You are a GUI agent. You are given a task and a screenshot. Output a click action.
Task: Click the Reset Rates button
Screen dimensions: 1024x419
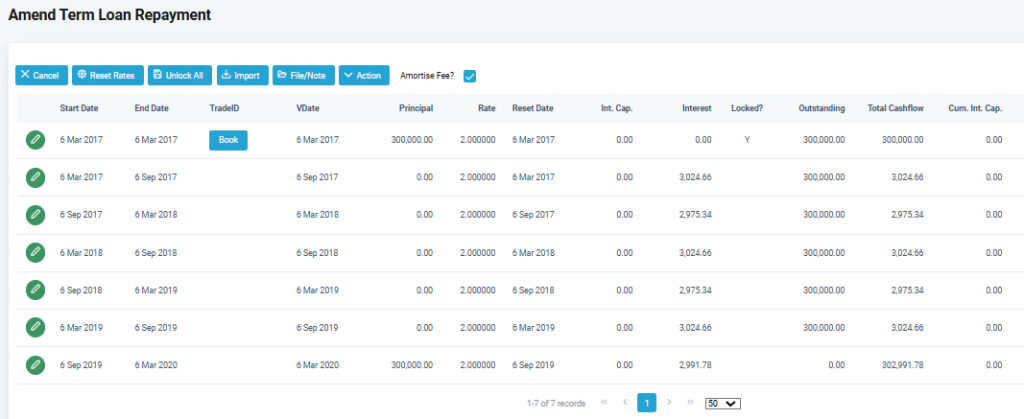[106, 76]
